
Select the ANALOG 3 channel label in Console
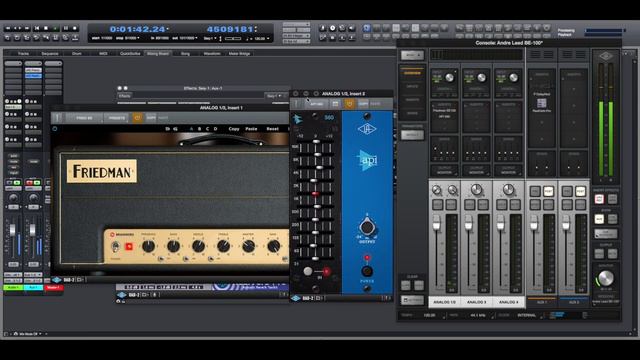click(x=476, y=302)
